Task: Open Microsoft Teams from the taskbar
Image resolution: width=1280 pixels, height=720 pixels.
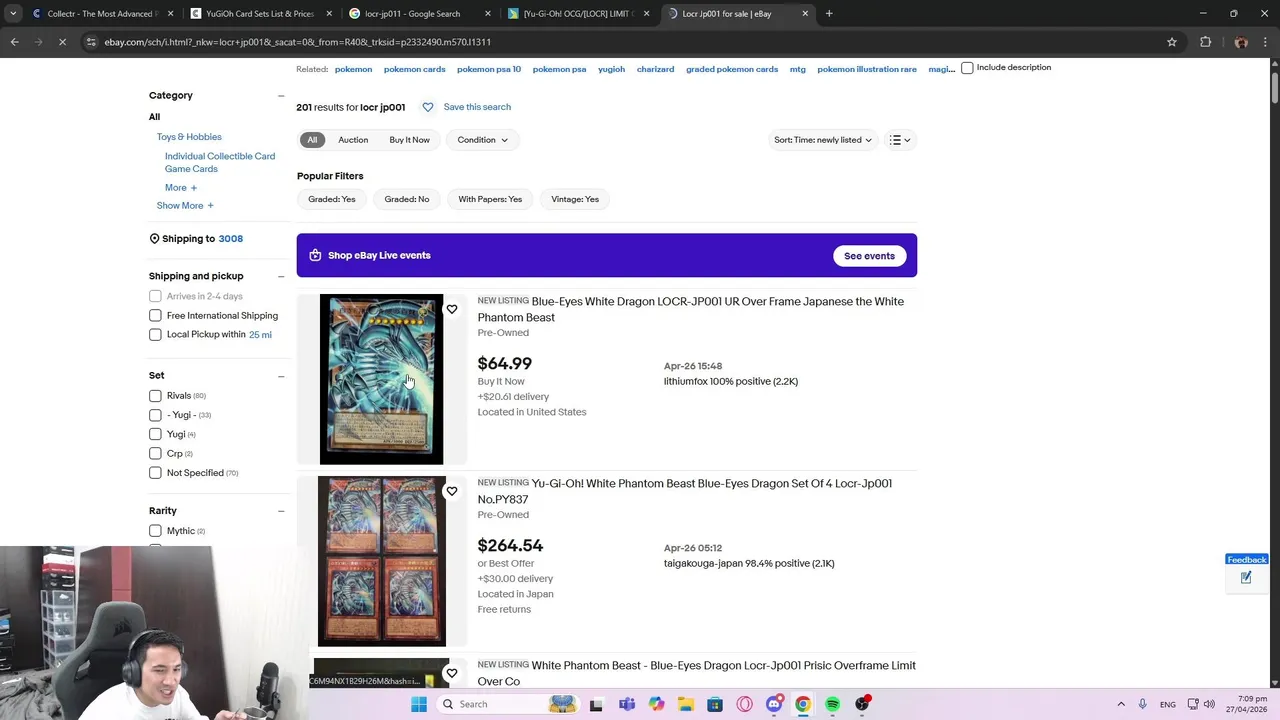Action: click(627, 704)
